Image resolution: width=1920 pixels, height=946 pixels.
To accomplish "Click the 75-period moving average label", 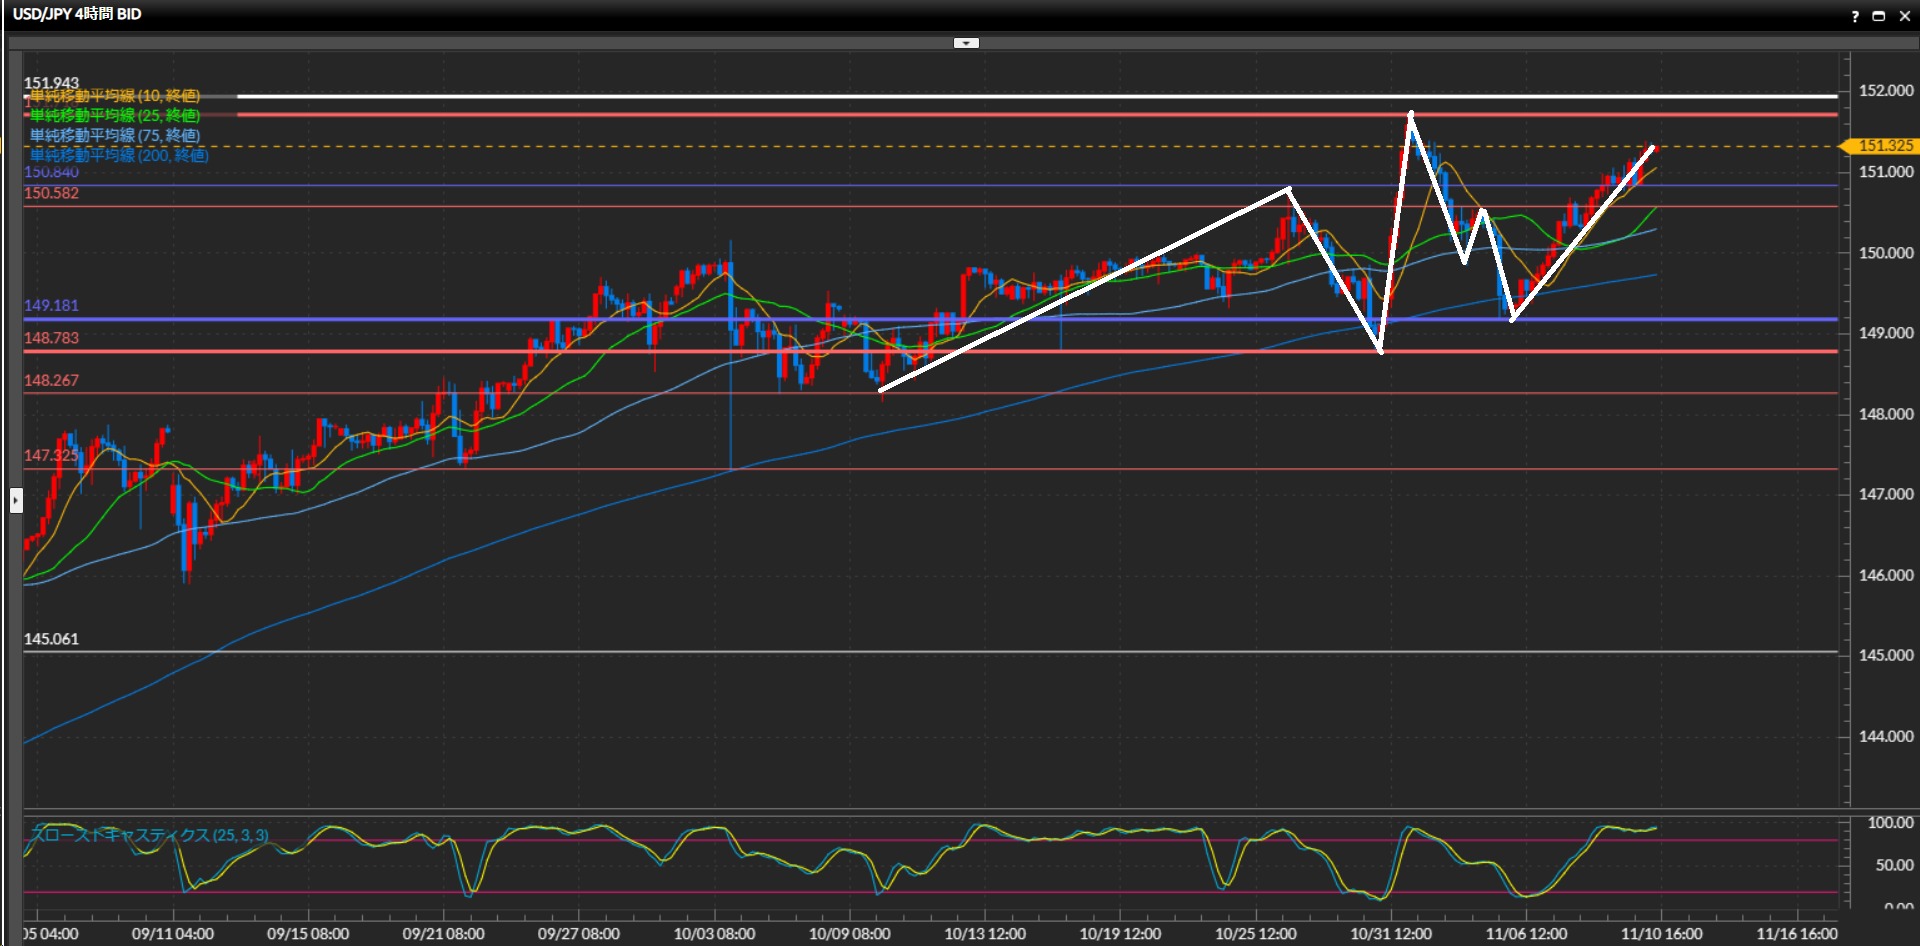I will [x=115, y=136].
